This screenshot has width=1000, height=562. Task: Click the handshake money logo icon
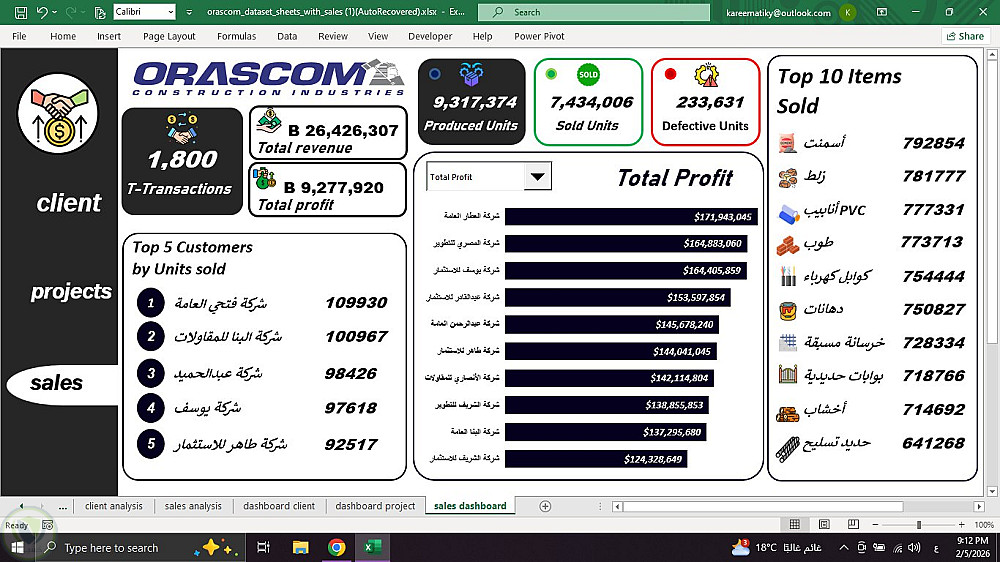click(x=58, y=114)
